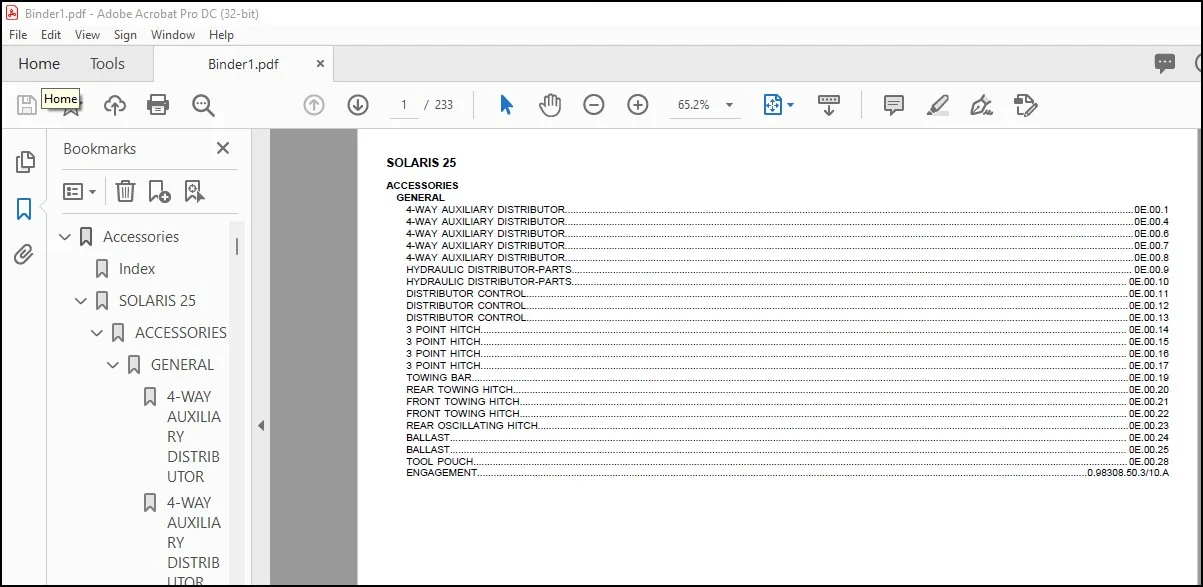This screenshot has height=587, width=1203.
Task: Select the Accessories bookmark label
Action: 141,237
